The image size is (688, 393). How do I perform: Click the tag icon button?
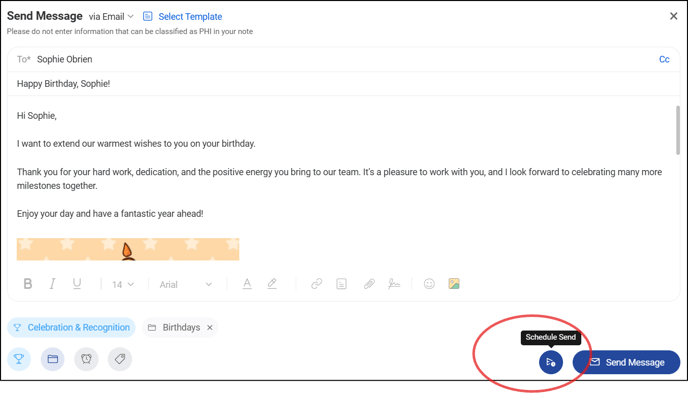120,359
